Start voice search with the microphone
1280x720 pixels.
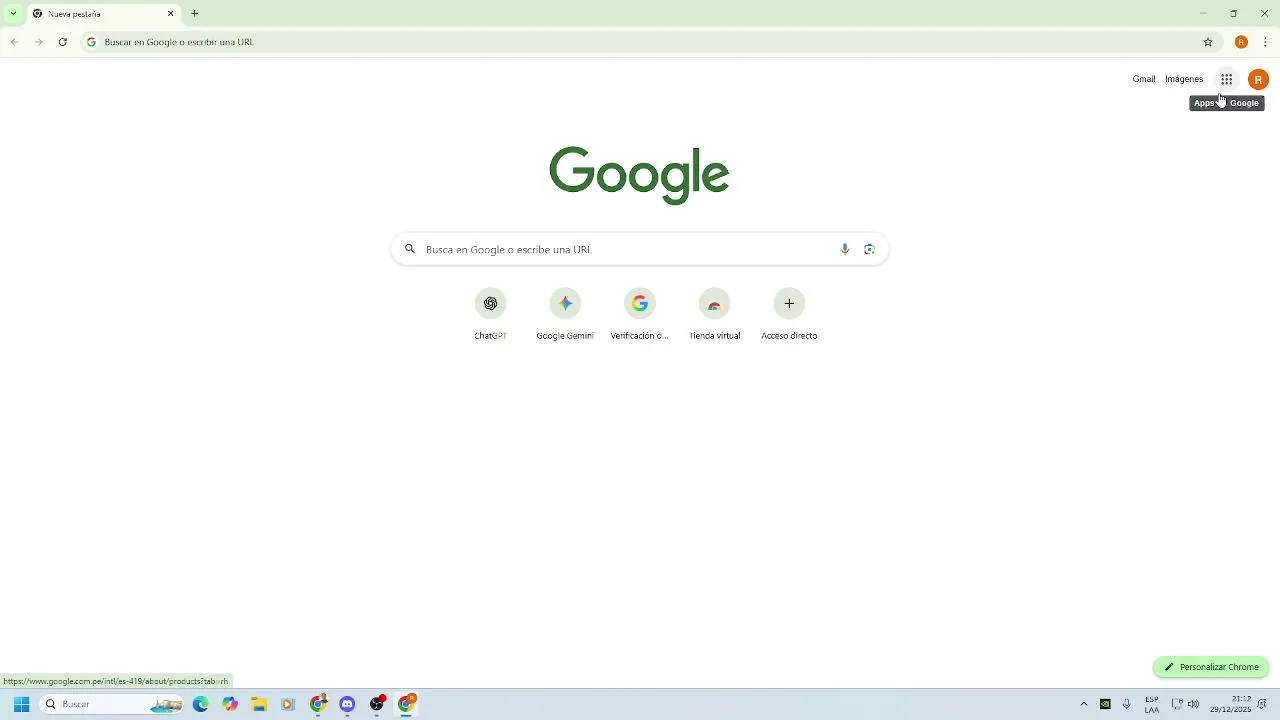[845, 249]
